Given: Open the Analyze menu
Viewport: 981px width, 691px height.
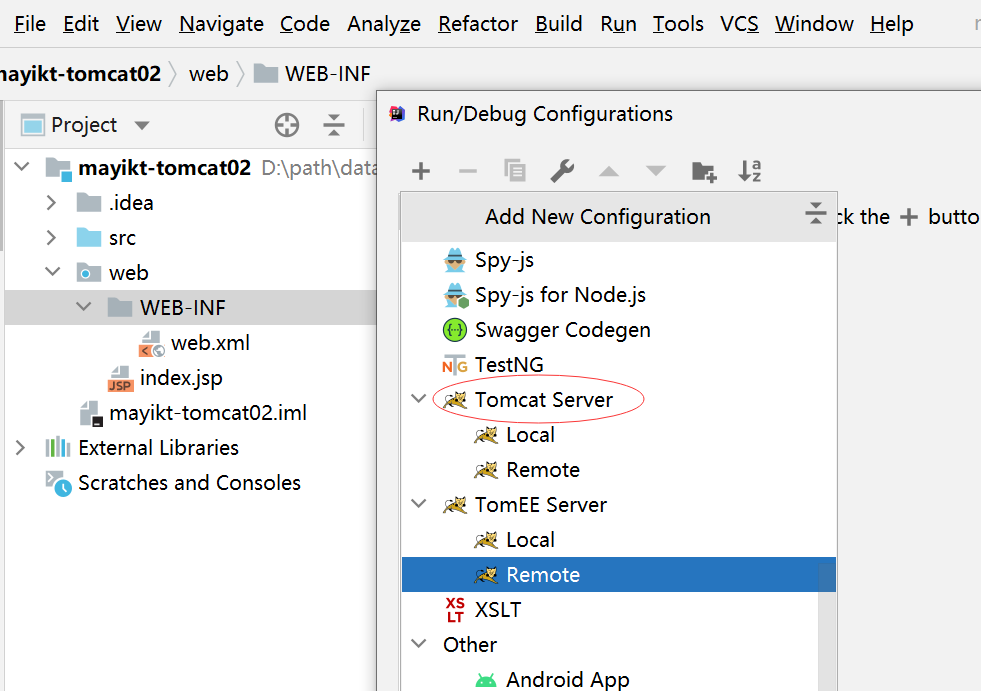Looking at the screenshot, I should point(383,23).
